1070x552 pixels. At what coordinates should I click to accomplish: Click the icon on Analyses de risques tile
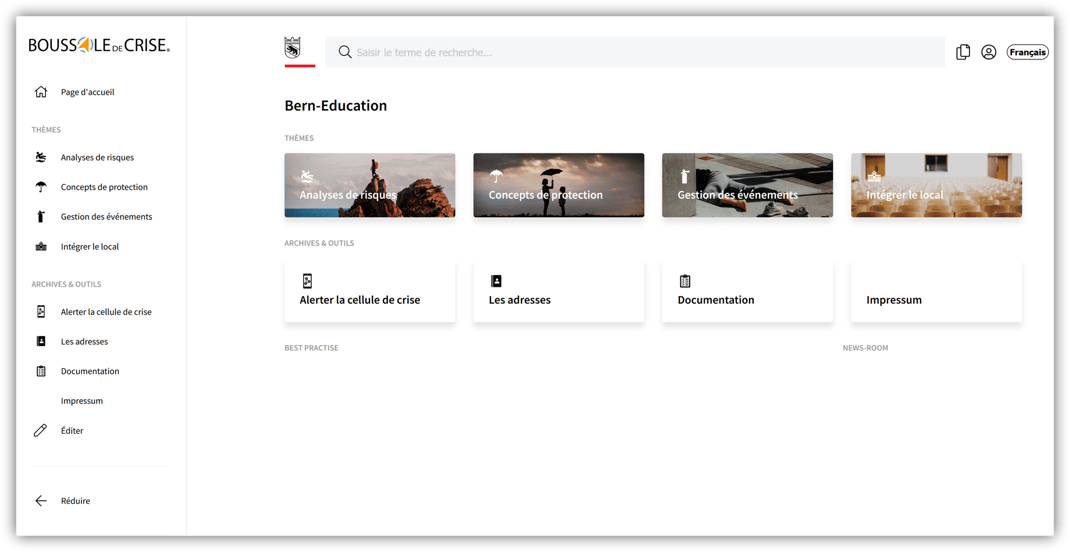[308, 177]
